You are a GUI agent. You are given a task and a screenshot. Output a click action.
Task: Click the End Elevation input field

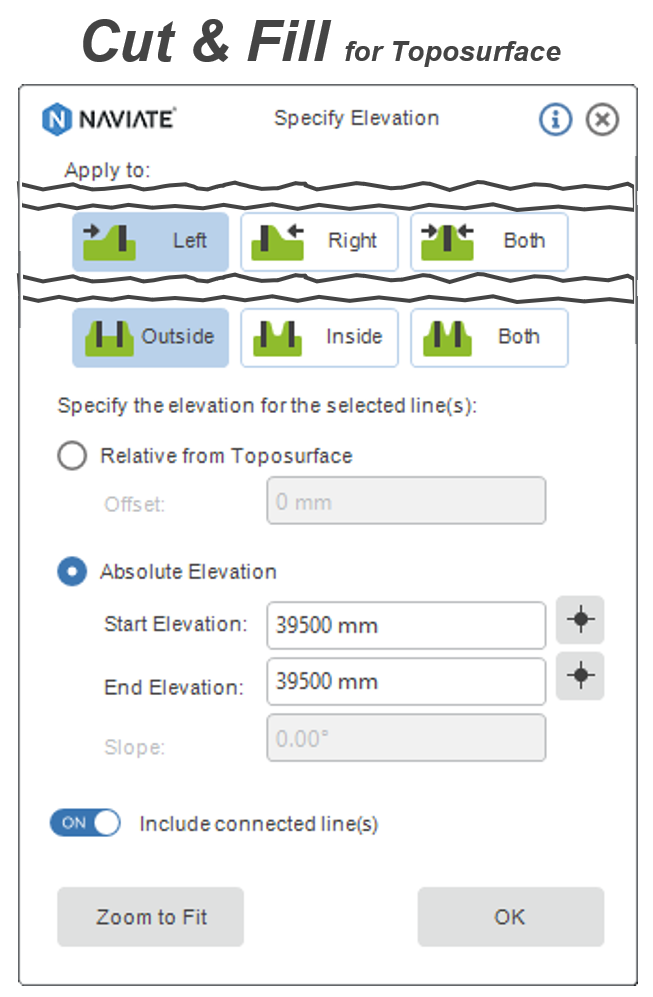click(x=405, y=681)
